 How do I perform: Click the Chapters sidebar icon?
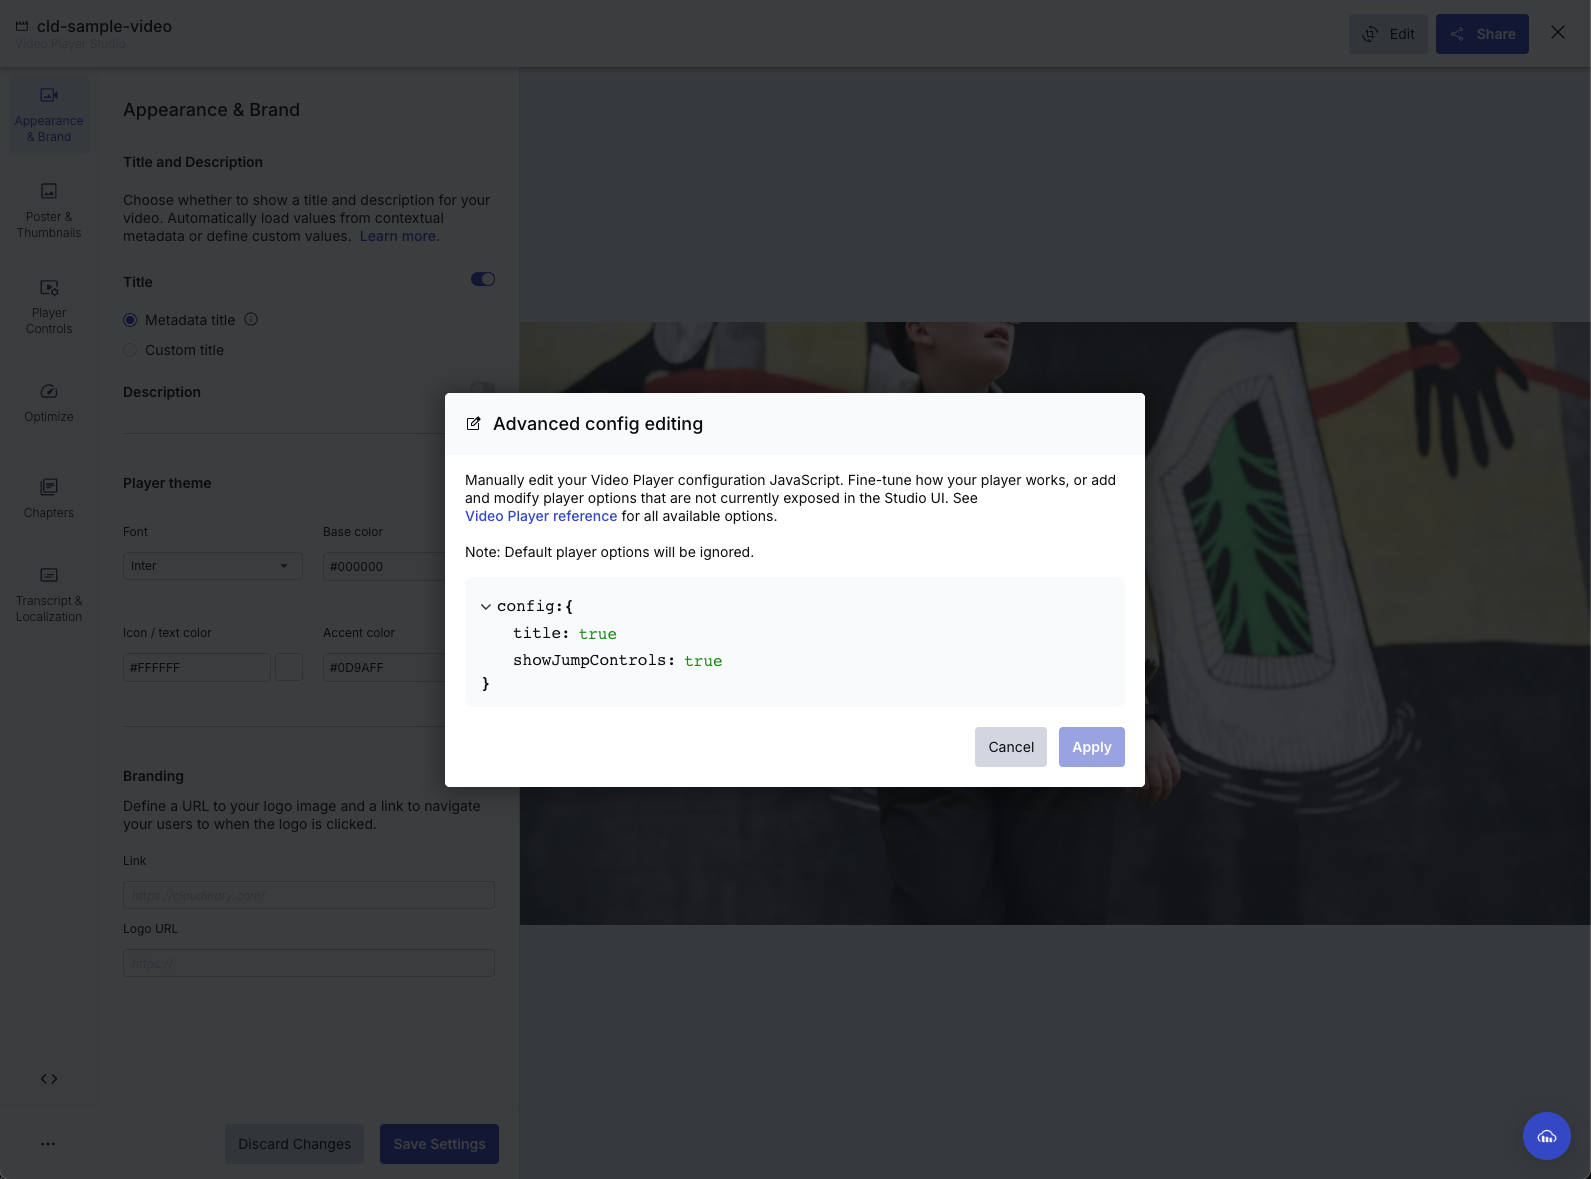(49, 487)
